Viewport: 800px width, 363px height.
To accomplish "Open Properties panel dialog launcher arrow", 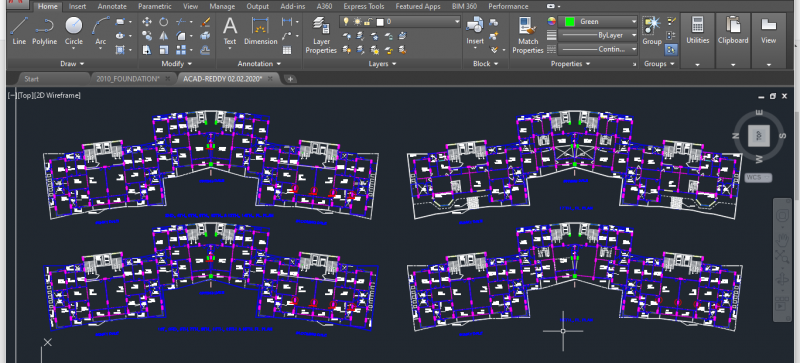I will (635, 64).
